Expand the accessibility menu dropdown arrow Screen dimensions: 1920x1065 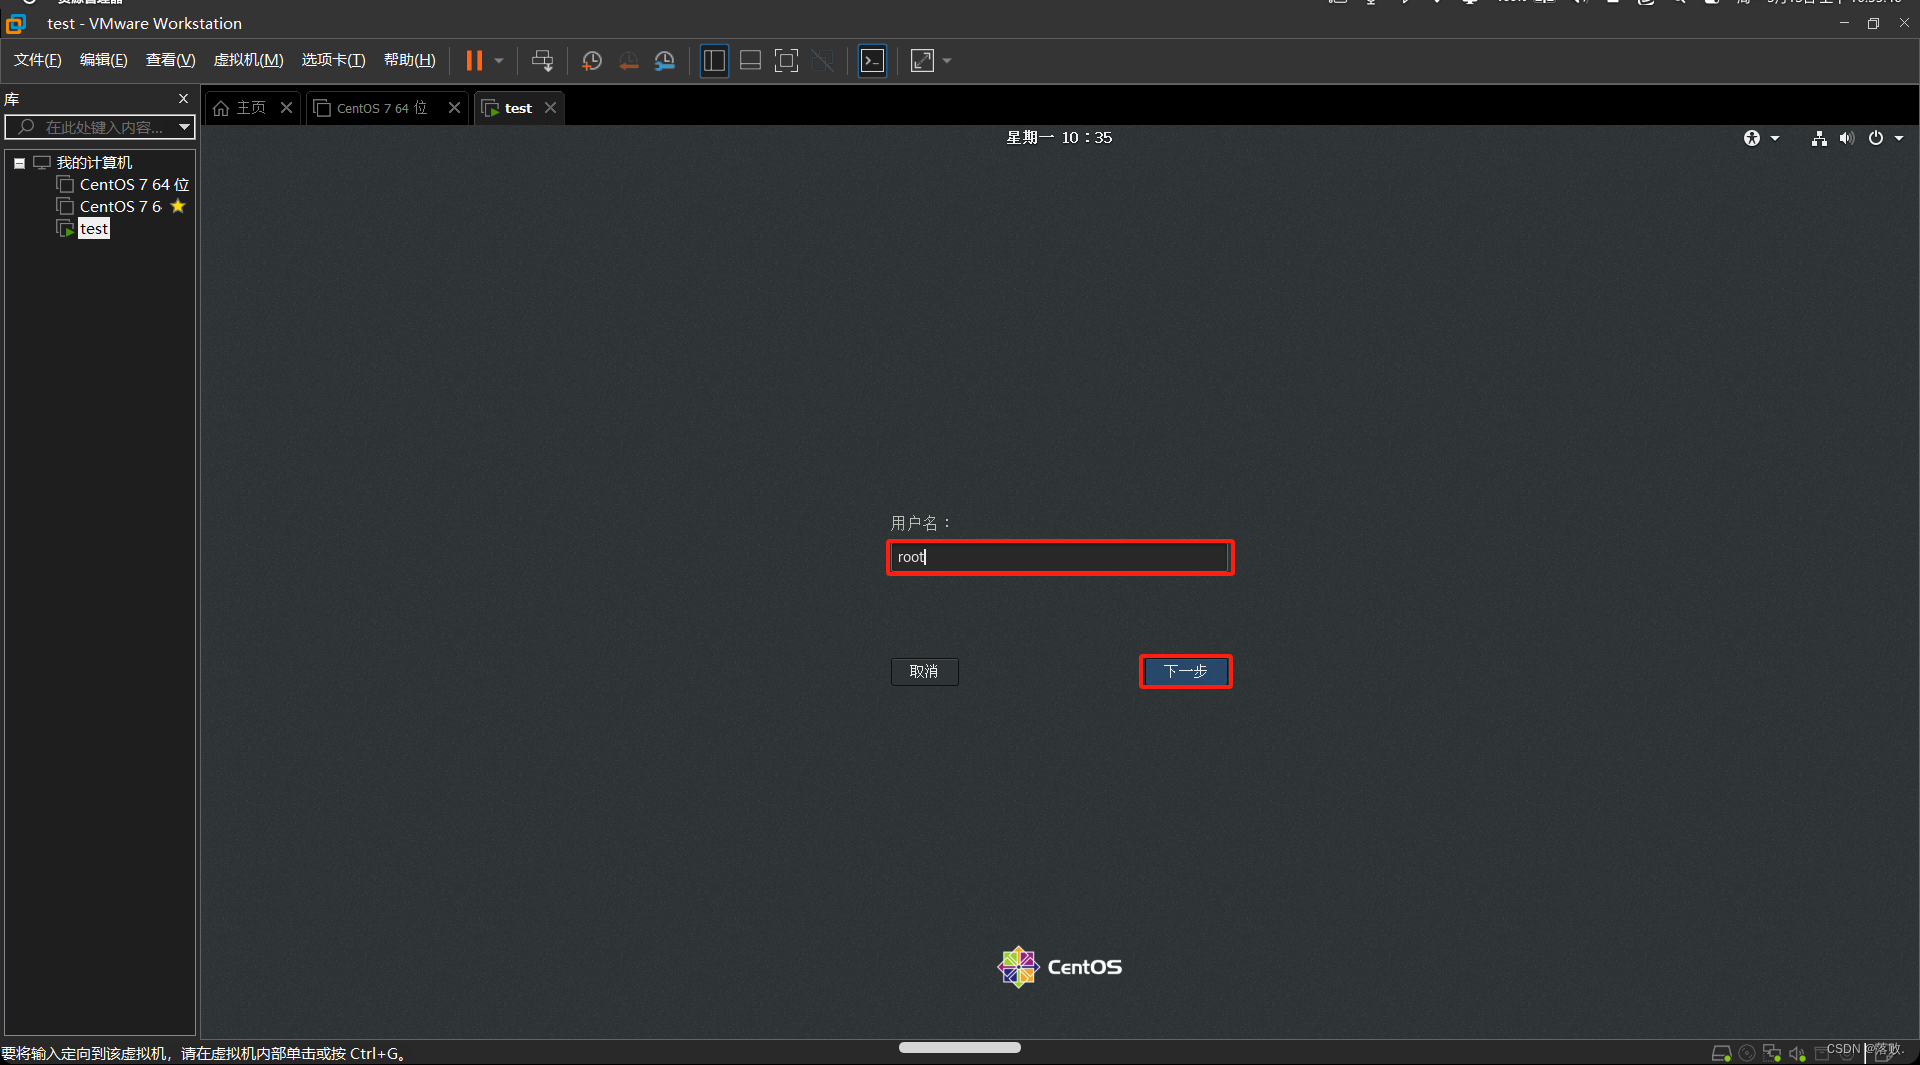coord(1775,138)
